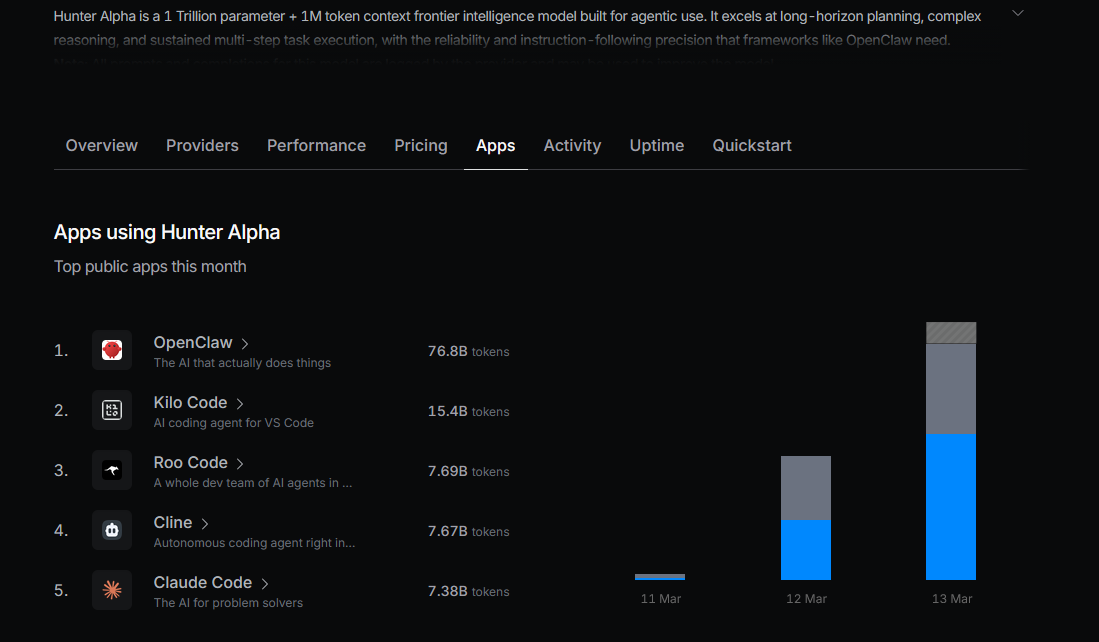Open the Roo Code app link

191,463
